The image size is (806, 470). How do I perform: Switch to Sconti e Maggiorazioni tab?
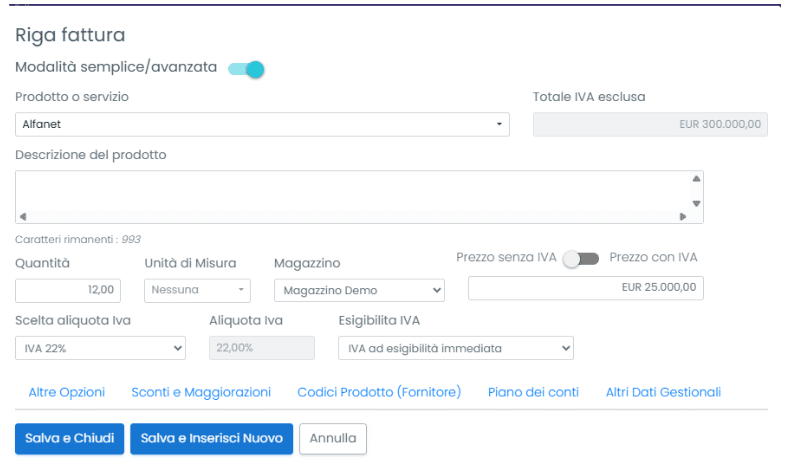[x=201, y=392]
